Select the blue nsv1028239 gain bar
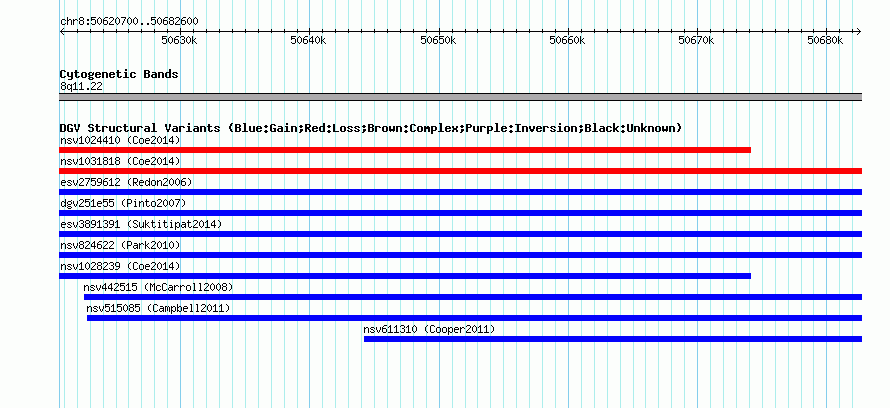The image size is (890, 408). pos(405,276)
